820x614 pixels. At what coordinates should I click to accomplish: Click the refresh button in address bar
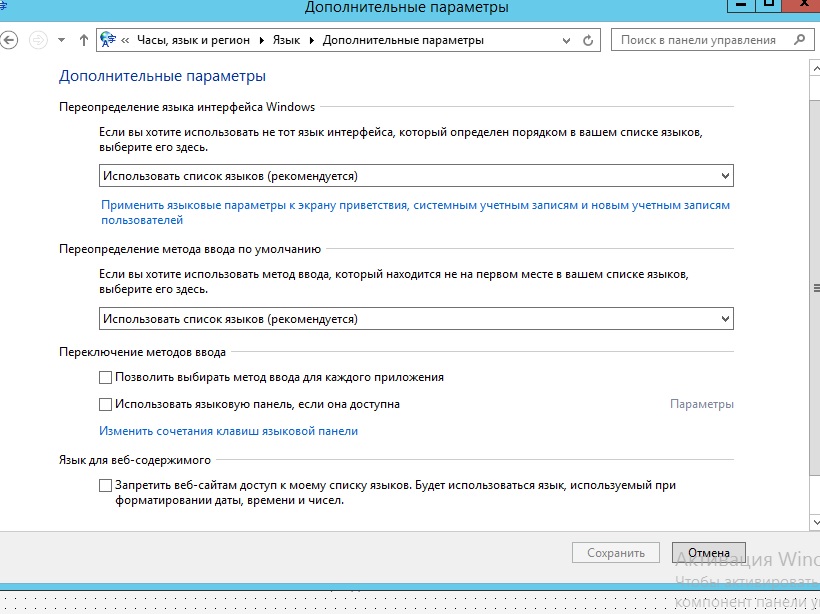click(588, 41)
